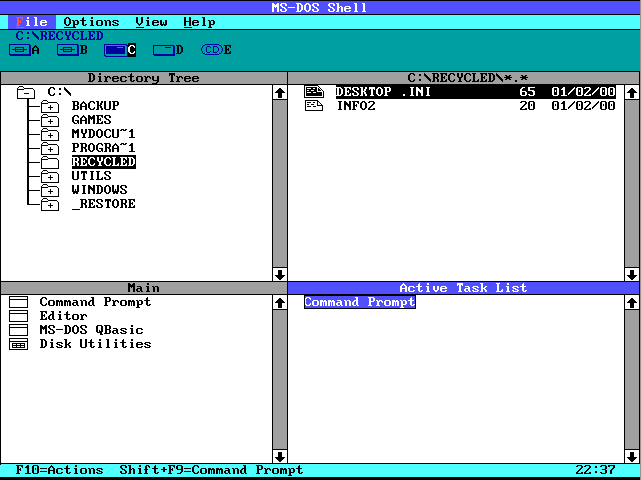Click Main panel scrollbar down arrow
Screen dimensions: 642x480
tap(280, 456)
